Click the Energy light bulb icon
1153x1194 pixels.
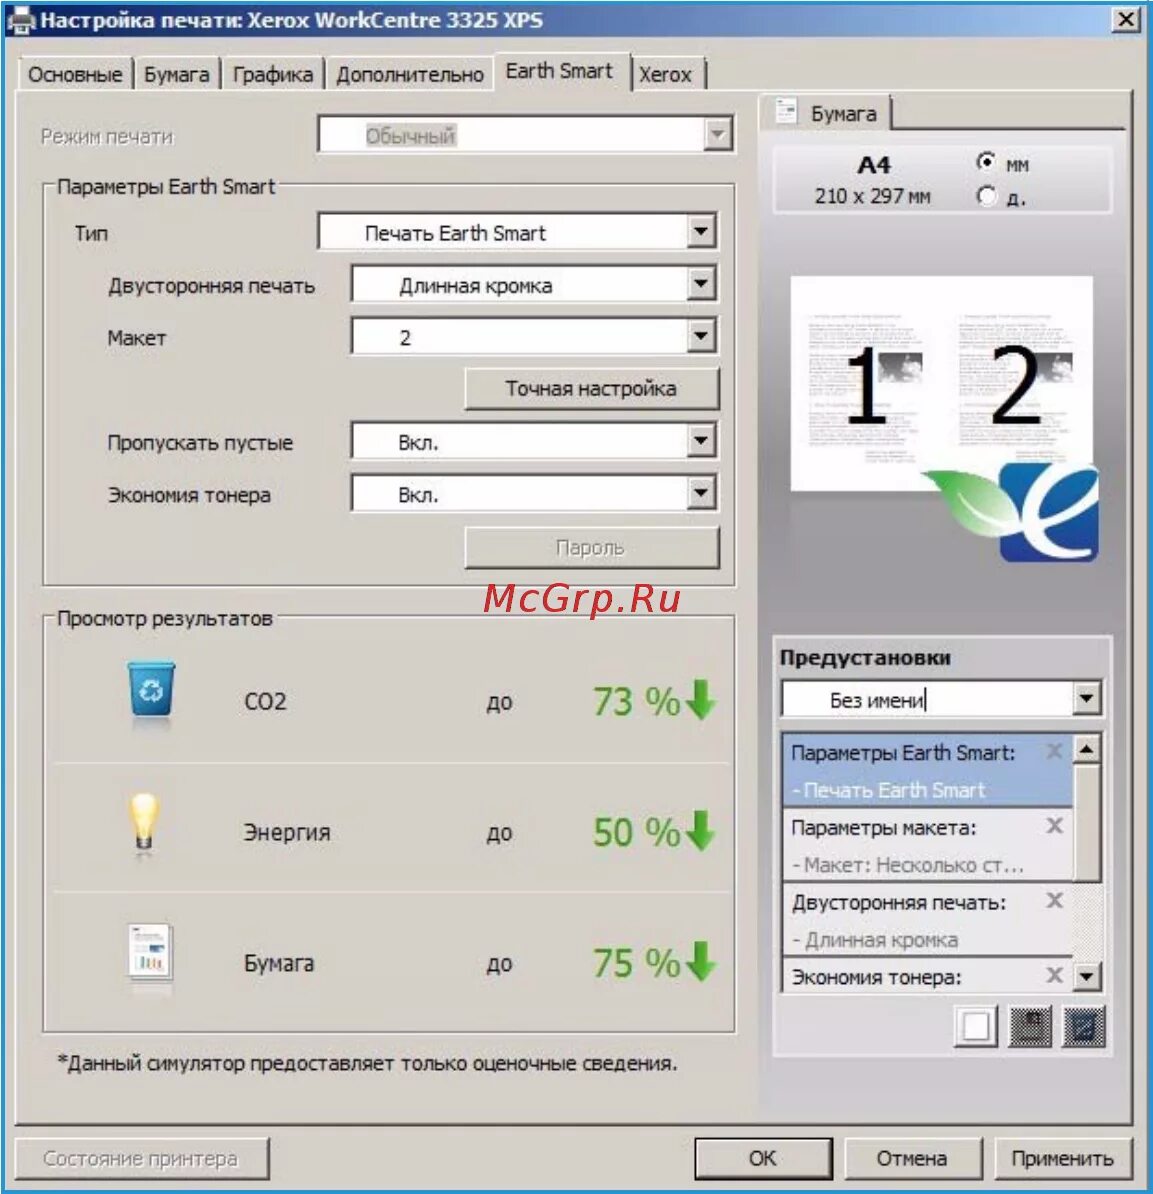[144, 823]
